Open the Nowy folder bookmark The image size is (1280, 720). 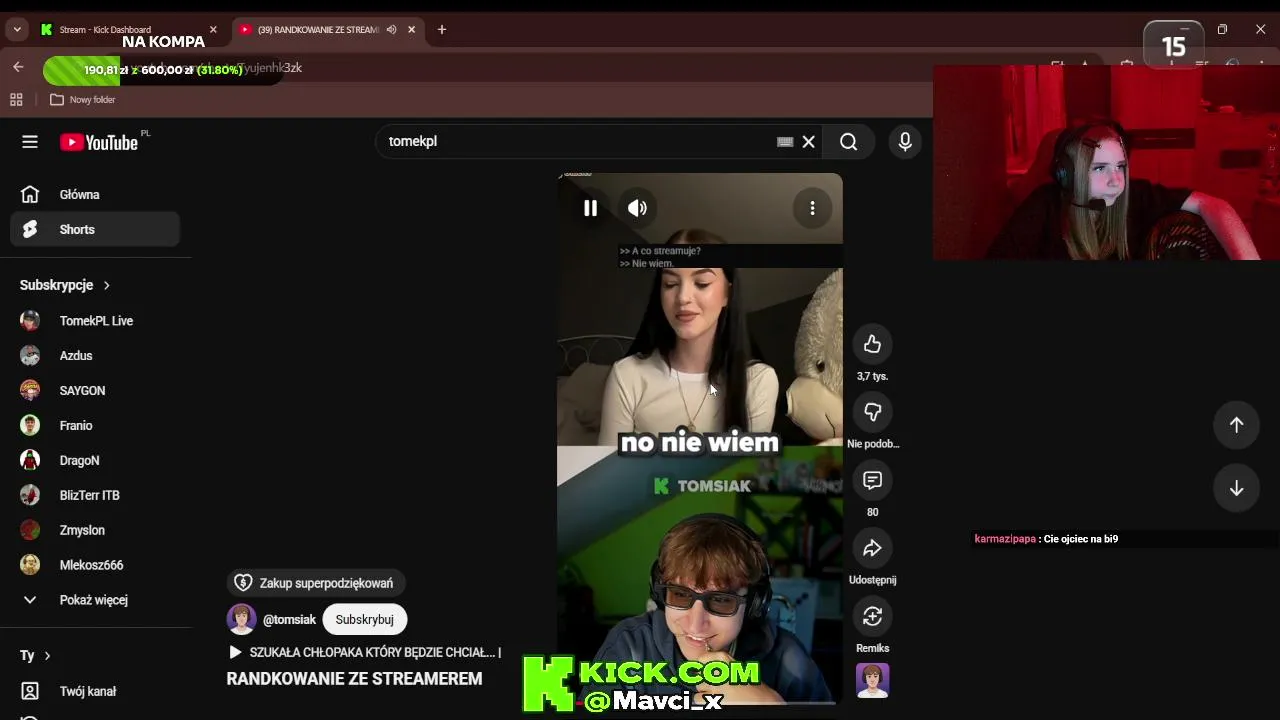tap(83, 99)
